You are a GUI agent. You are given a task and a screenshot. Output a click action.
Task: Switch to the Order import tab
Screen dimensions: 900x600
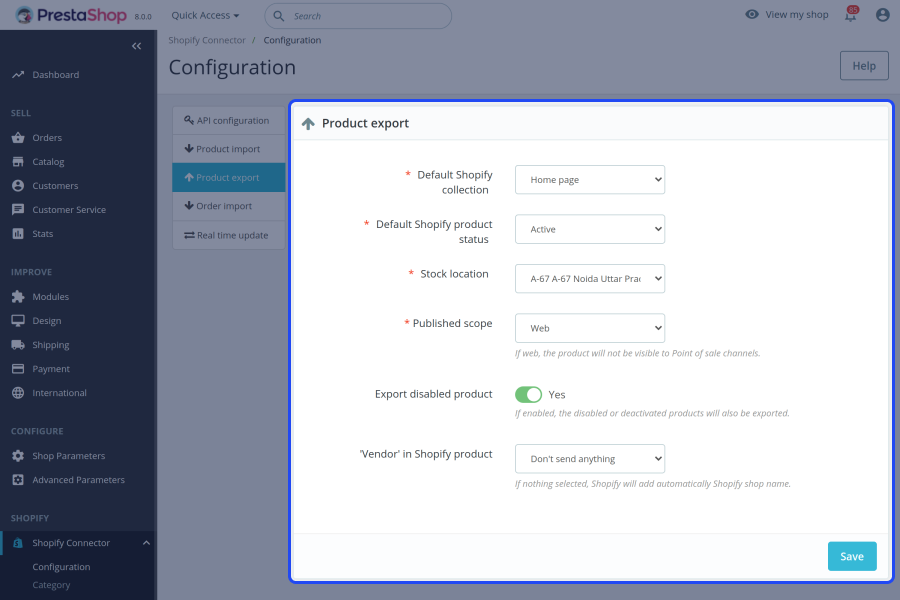(228, 206)
